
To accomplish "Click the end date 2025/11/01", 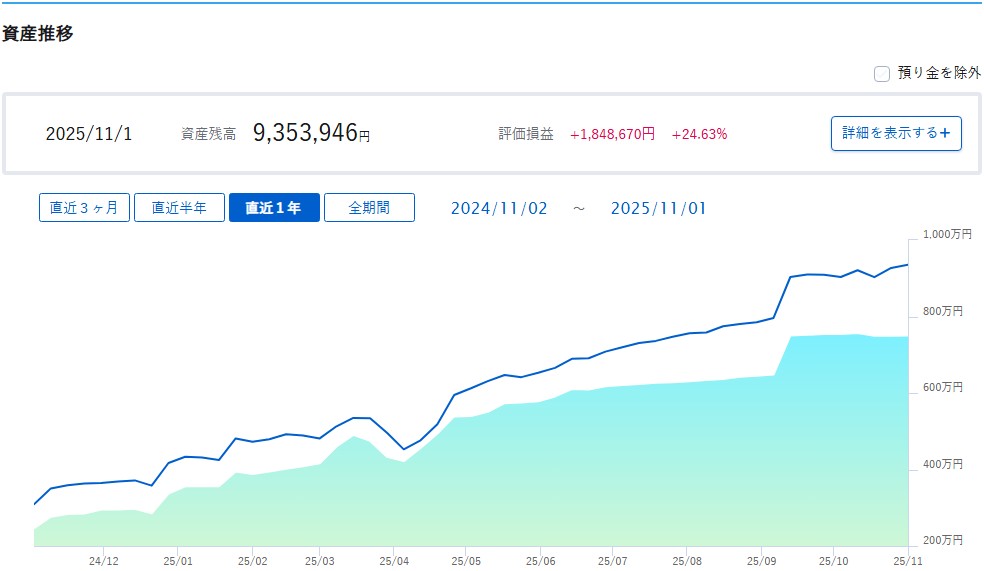I will pos(658,208).
